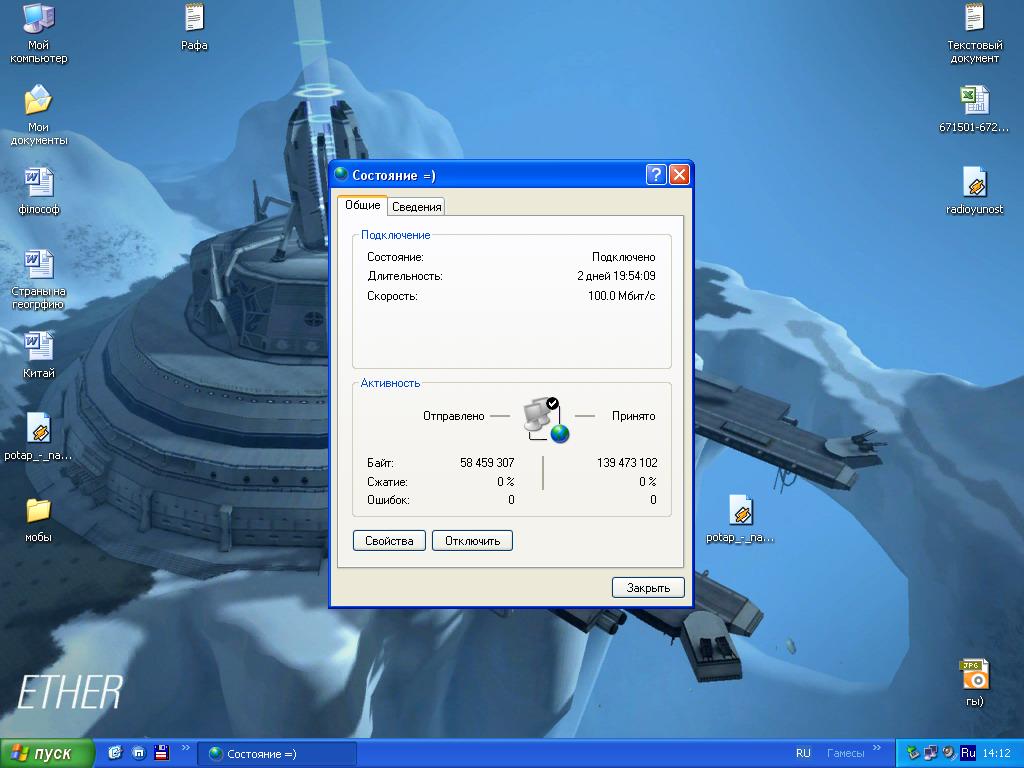Image resolution: width=1024 pixels, height=768 pixels.
Task: Click the floppy disk quick launch icon
Action: 161,753
